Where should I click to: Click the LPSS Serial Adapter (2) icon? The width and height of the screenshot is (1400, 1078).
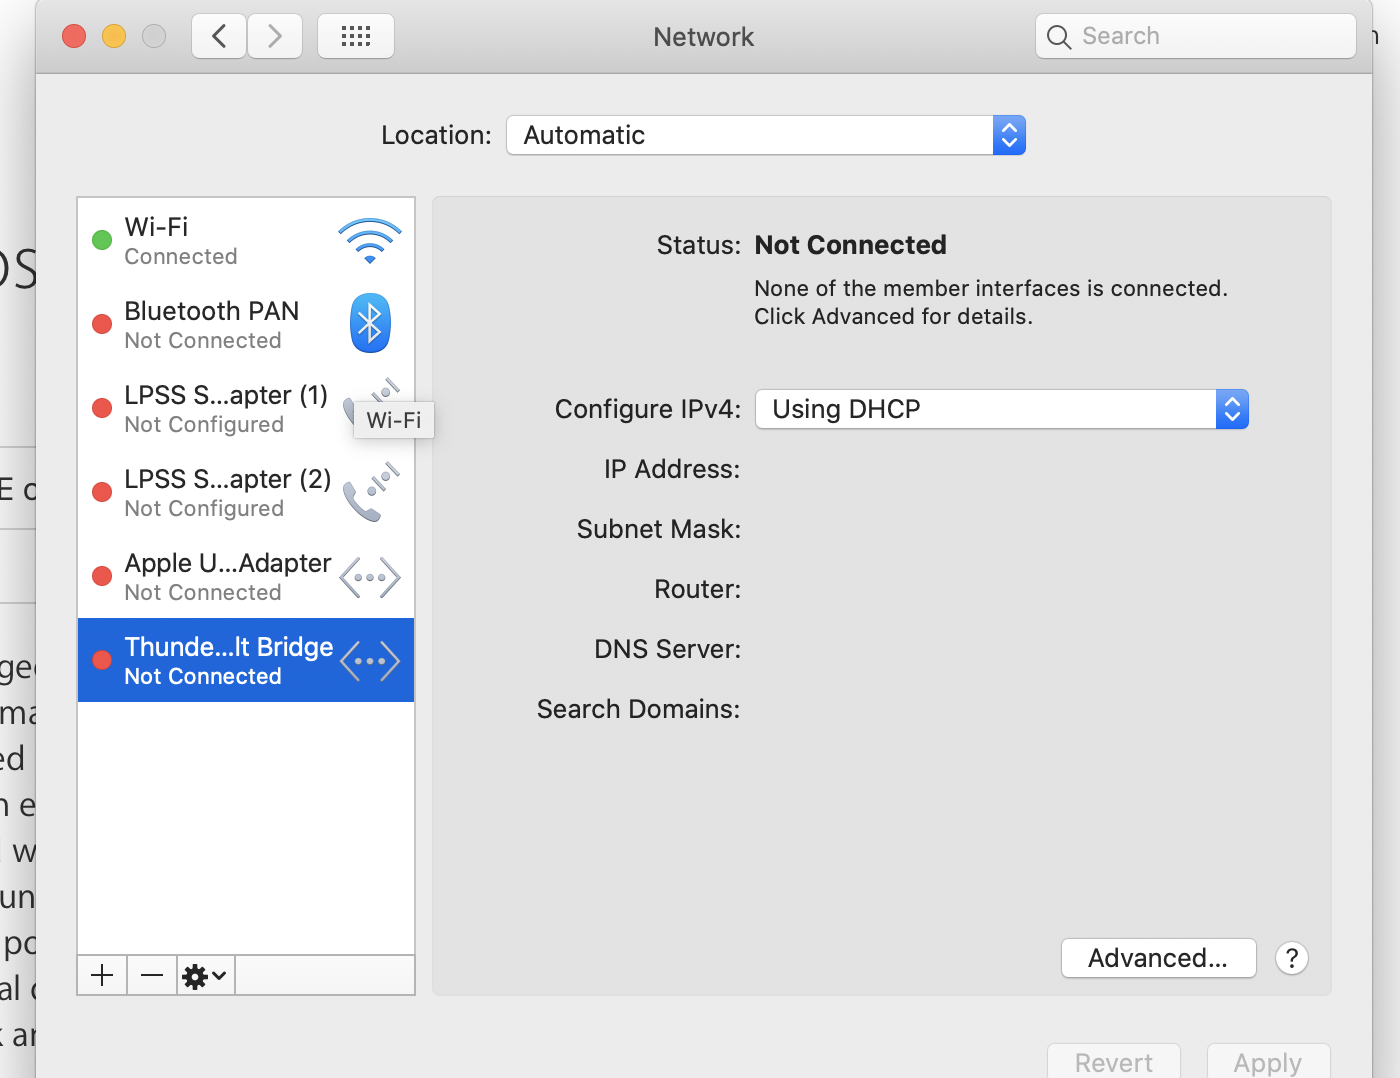tap(369, 491)
